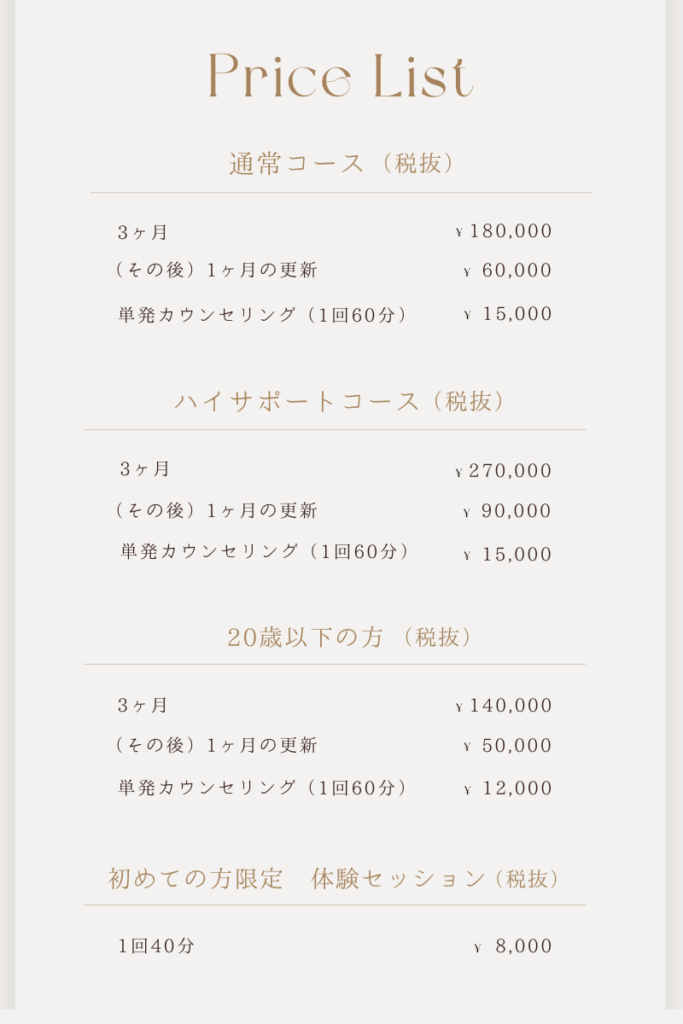Click （その後）1ヶ月の更新 under 20歳以下の方
The width and height of the screenshot is (683, 1024).
(x=217, y=745)
